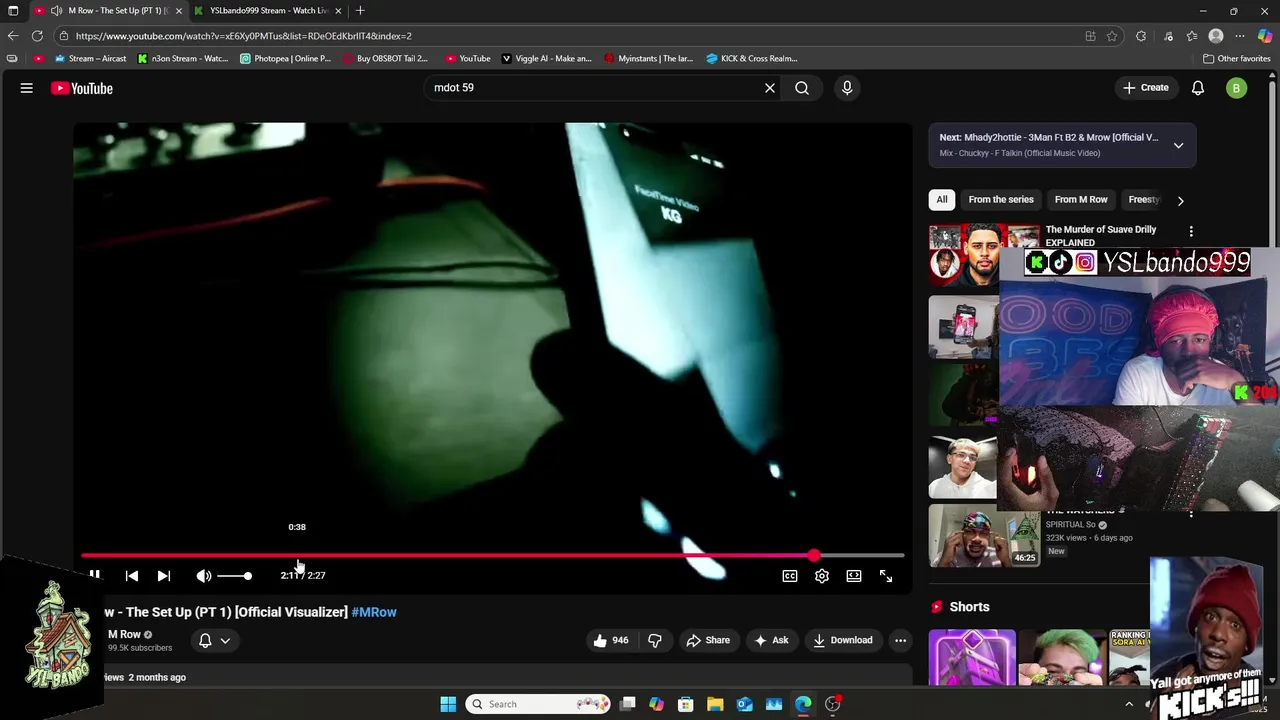This screenshot has height=720, width=1280.
Task: Open Windows Start menu
Action: pyautogui.click(x=448, y=704)
